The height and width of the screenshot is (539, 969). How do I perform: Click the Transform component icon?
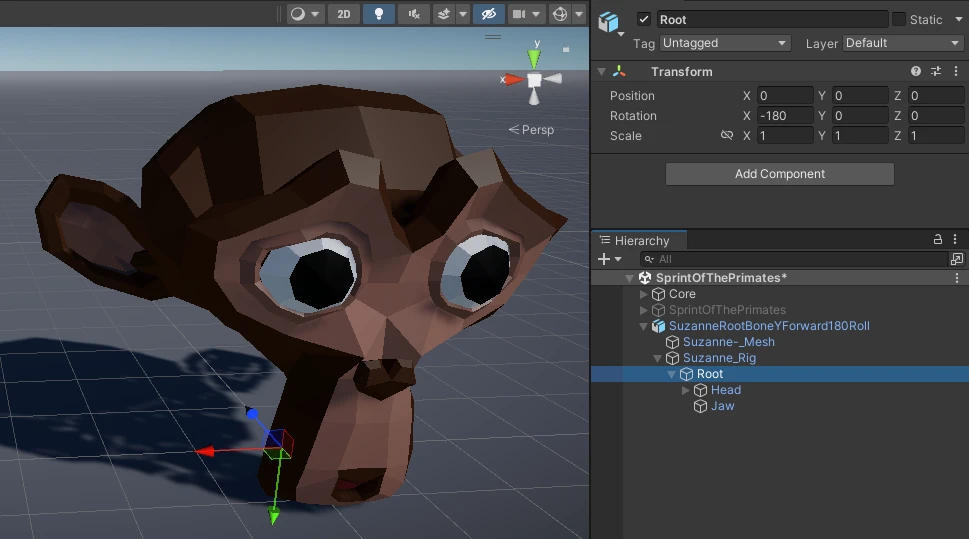(x=619, y=71)
